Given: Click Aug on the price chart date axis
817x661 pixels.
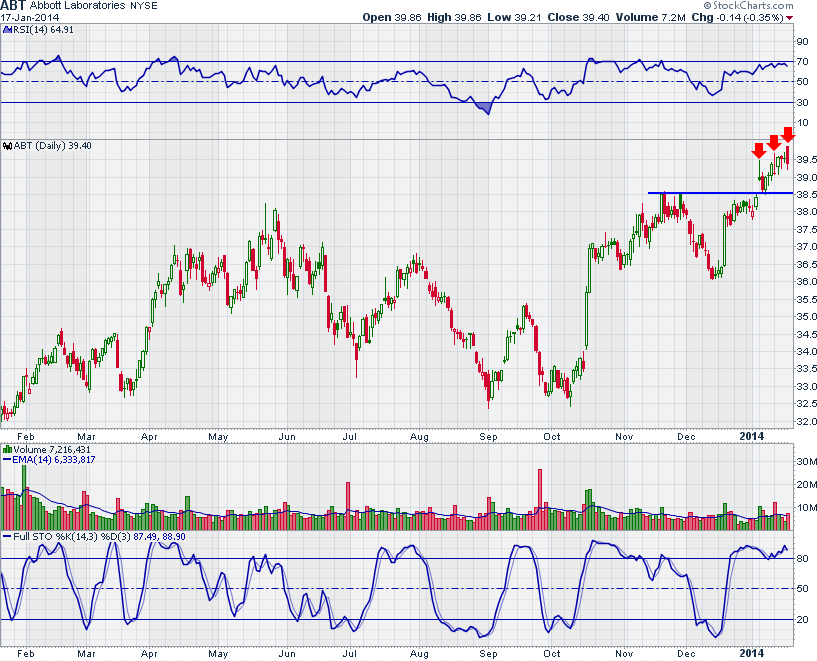Looking at the screenshot, I should point(419,436).
